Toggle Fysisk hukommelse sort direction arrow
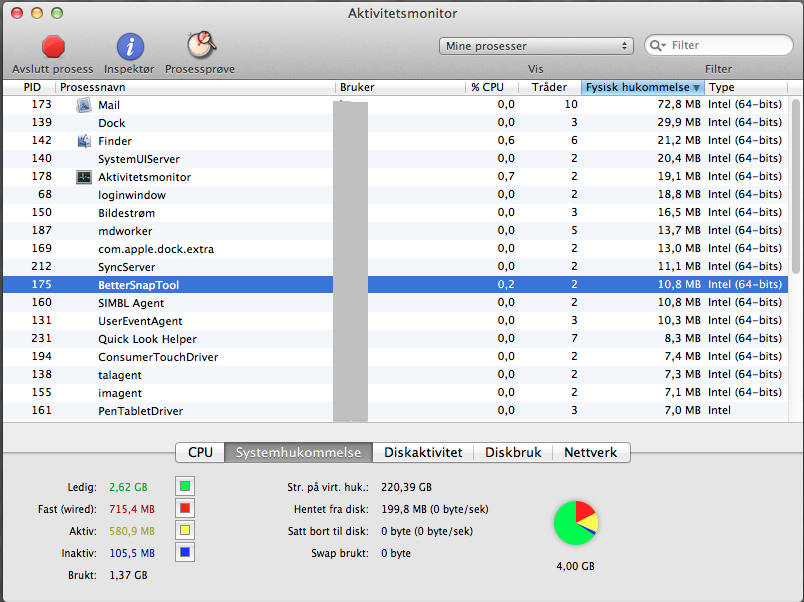The height and width of the screenshot is (602, 804). click(x=696, y=88)
